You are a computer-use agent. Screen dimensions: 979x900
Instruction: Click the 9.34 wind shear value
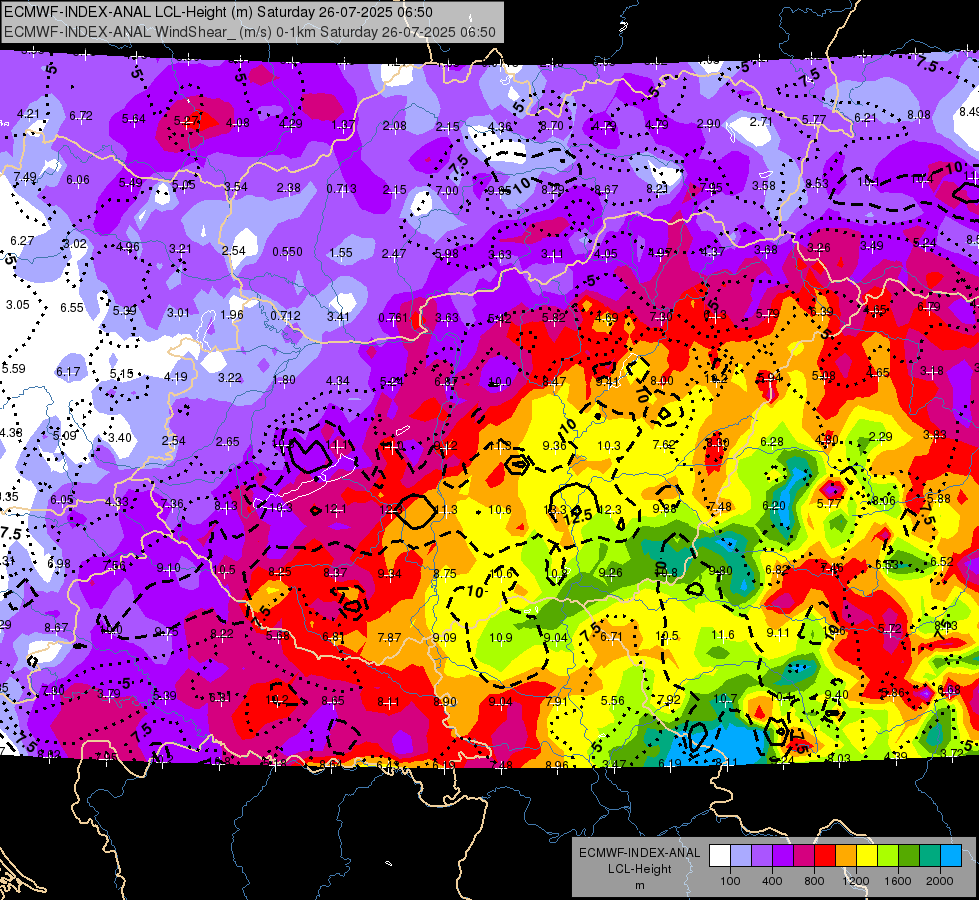[x=390, y=573]
